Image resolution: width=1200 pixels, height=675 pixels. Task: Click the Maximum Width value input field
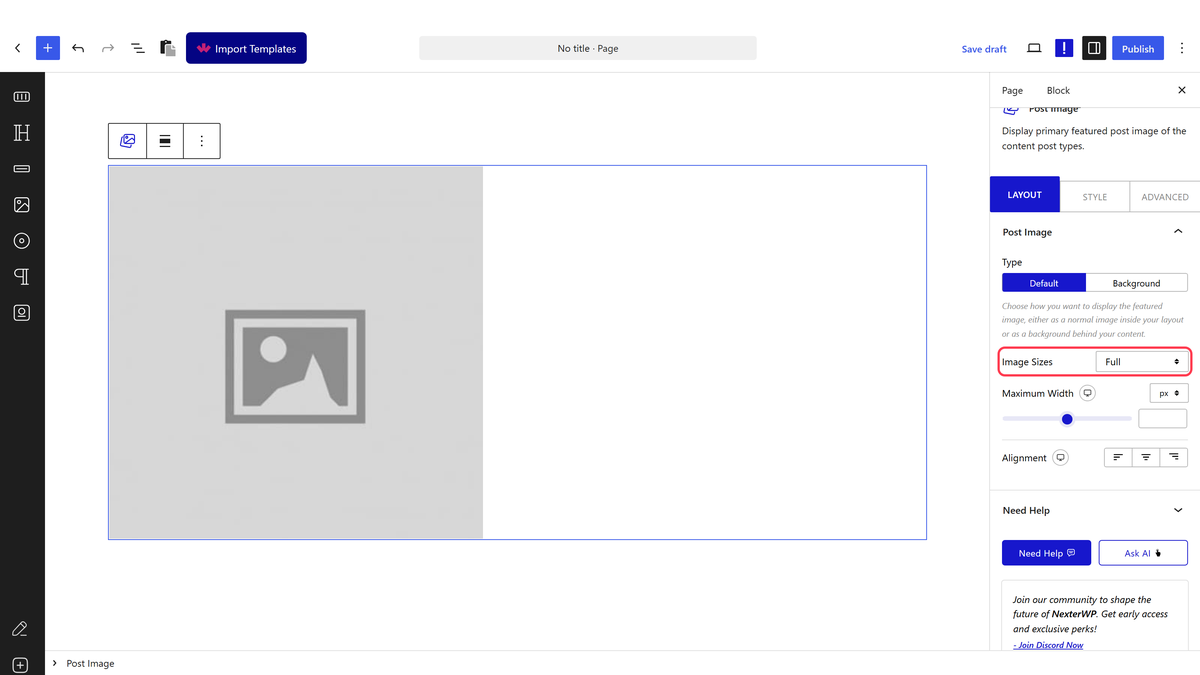pos(1163,419)
